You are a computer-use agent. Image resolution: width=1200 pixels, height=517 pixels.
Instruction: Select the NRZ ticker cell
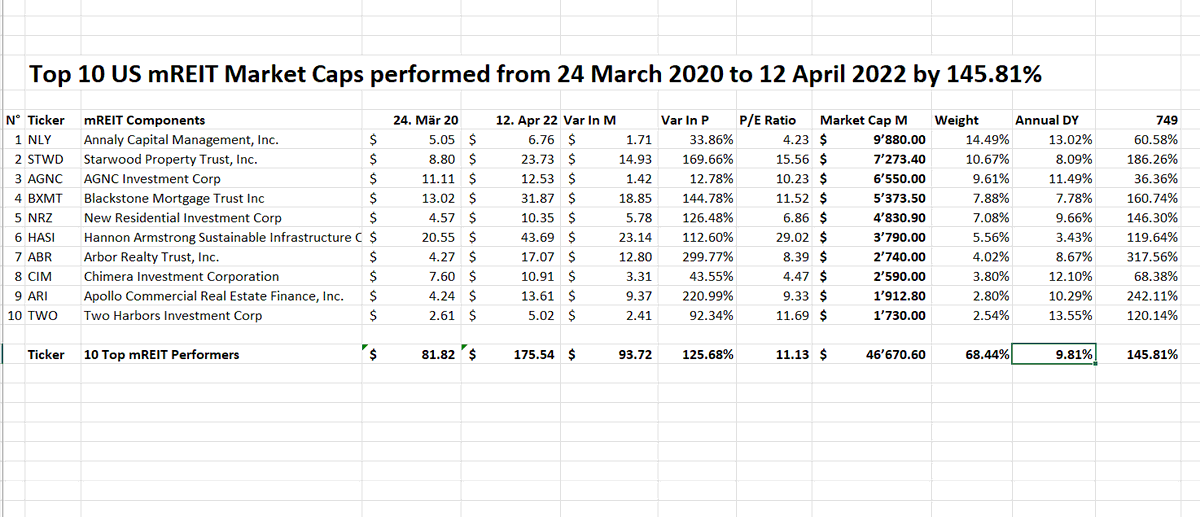[x=42, y=218]
